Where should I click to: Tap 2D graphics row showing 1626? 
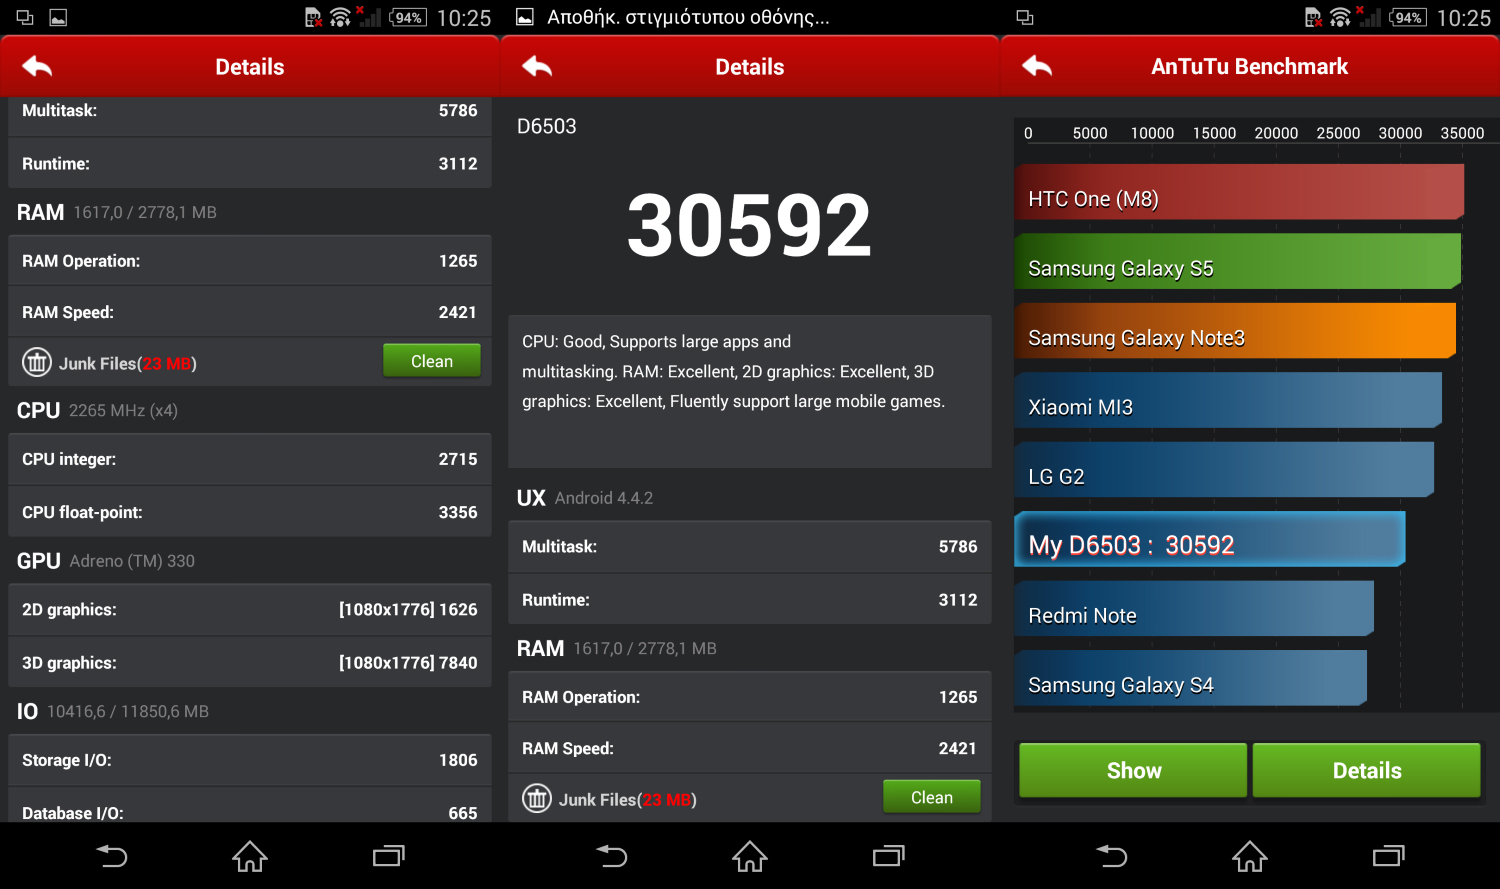click(x=250, y=609)
